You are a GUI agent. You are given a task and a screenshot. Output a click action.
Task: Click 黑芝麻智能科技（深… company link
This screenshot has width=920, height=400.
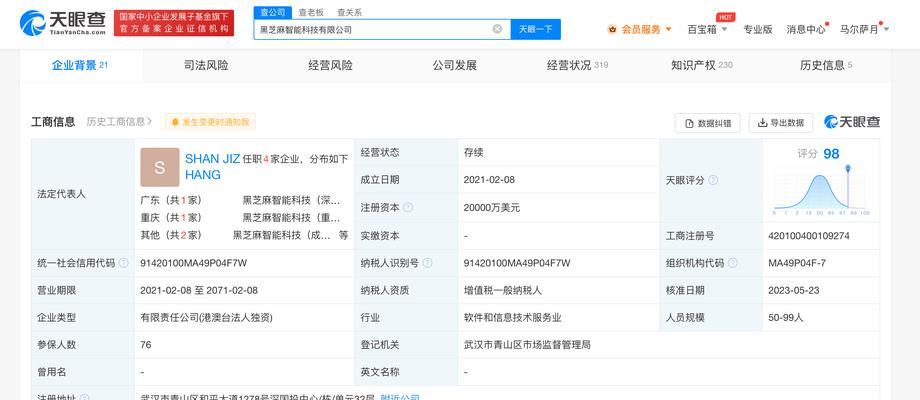click(292, 201)
